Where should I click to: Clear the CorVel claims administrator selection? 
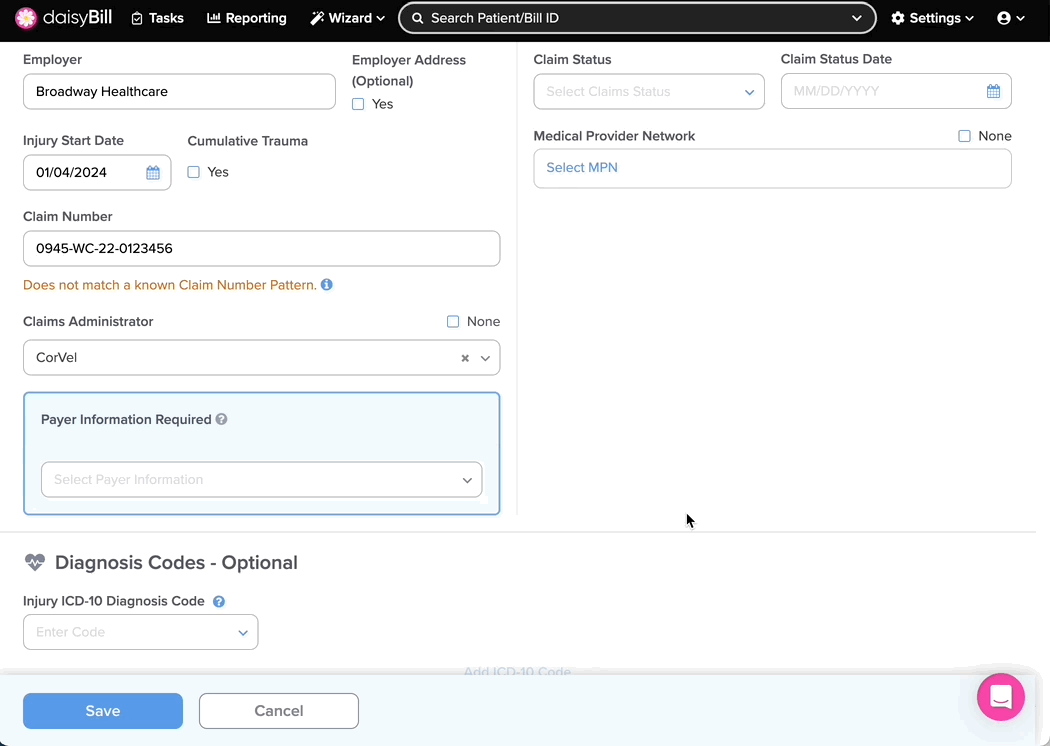pyautogui.click(x=465, y=358)
